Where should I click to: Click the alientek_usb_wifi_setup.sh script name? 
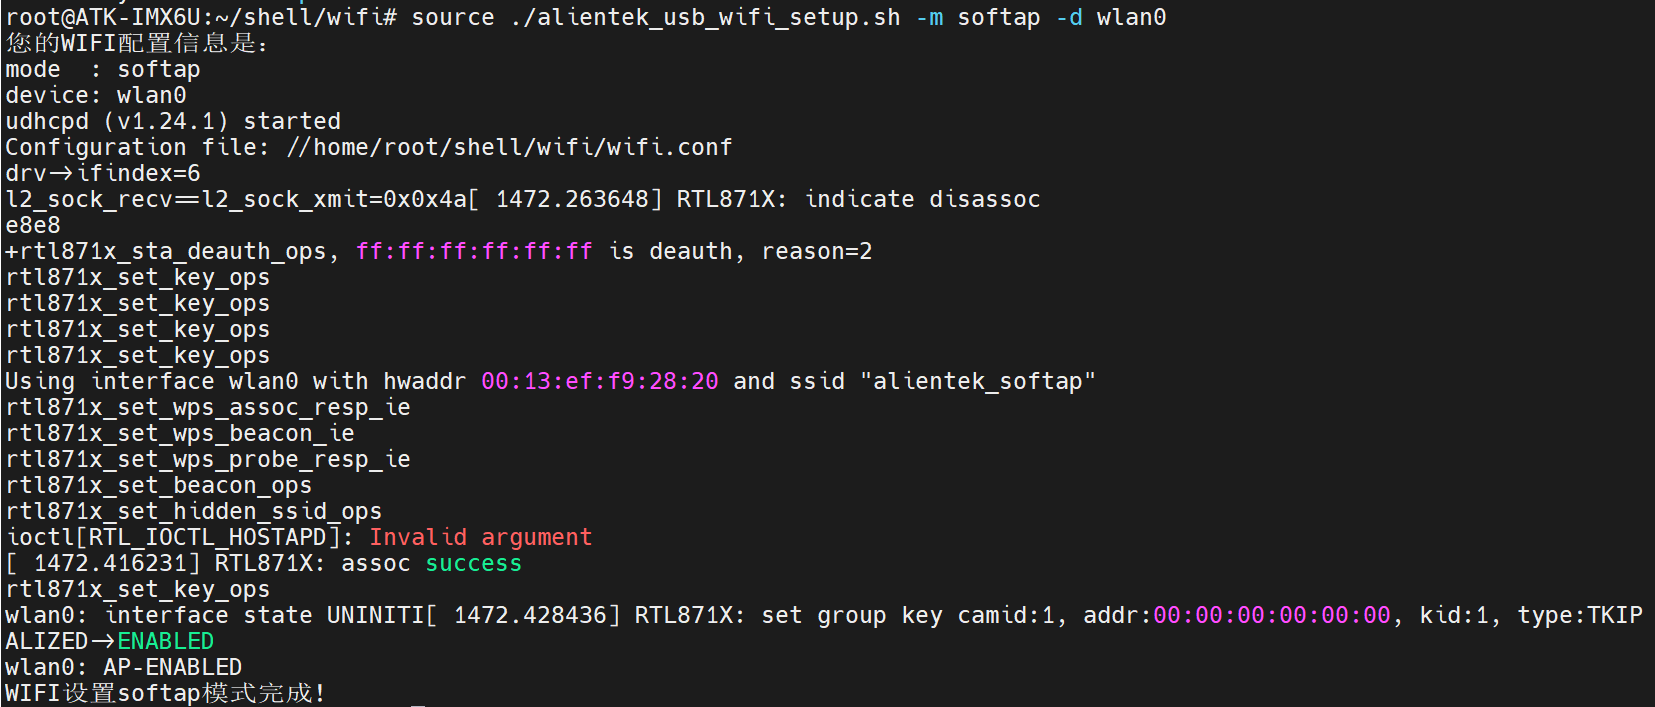718,18
